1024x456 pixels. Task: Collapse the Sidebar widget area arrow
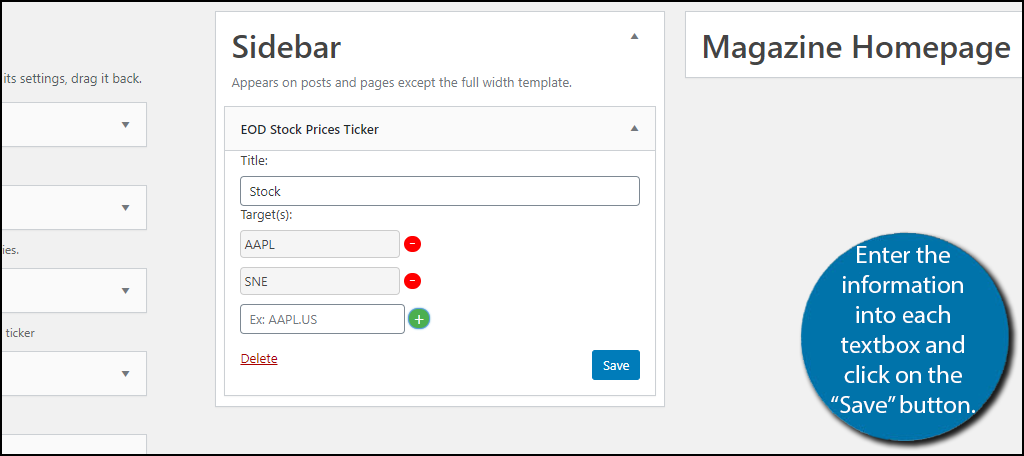633,37
